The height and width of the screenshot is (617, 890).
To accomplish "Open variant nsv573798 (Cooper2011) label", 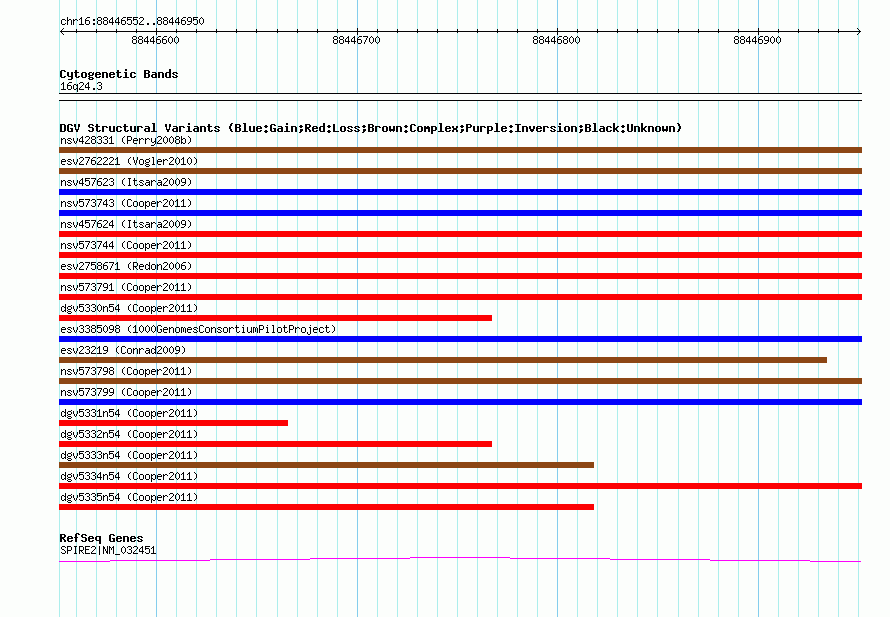I will 126,371.
